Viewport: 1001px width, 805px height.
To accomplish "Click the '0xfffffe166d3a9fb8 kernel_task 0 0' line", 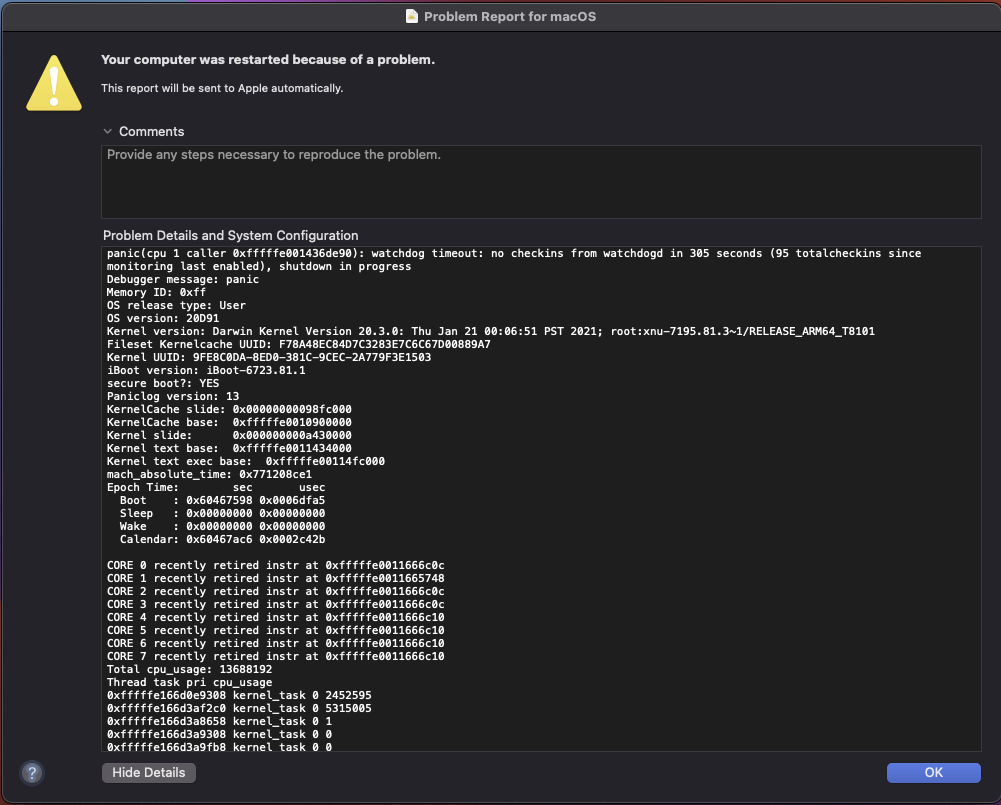I will point(219,746).
